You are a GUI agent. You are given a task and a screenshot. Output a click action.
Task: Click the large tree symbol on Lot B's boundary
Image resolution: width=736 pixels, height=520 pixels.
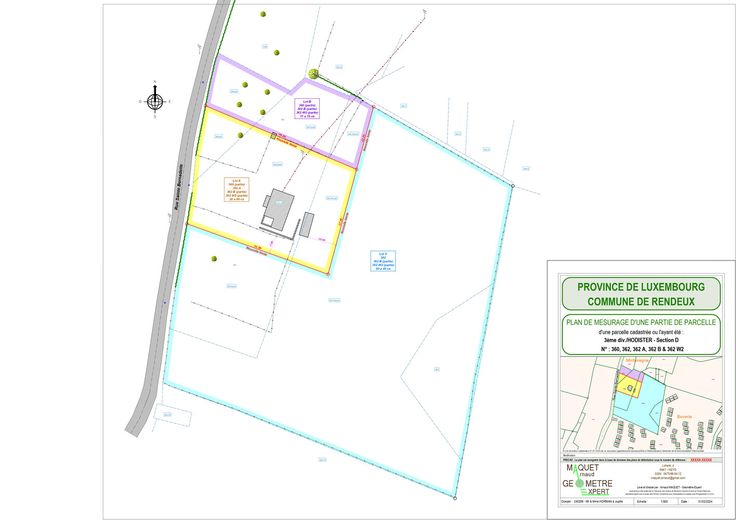click(x=313, y=73)
